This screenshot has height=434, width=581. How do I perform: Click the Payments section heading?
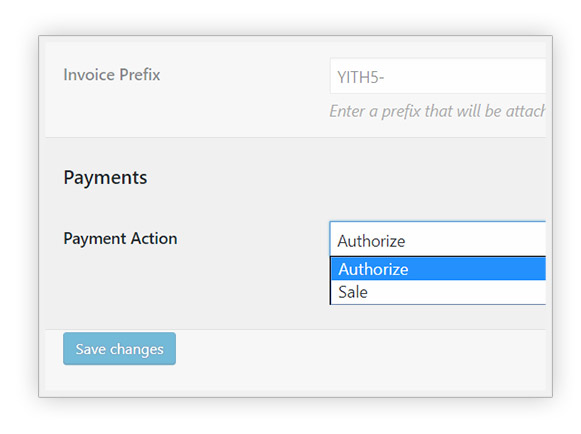coord(105,178)
